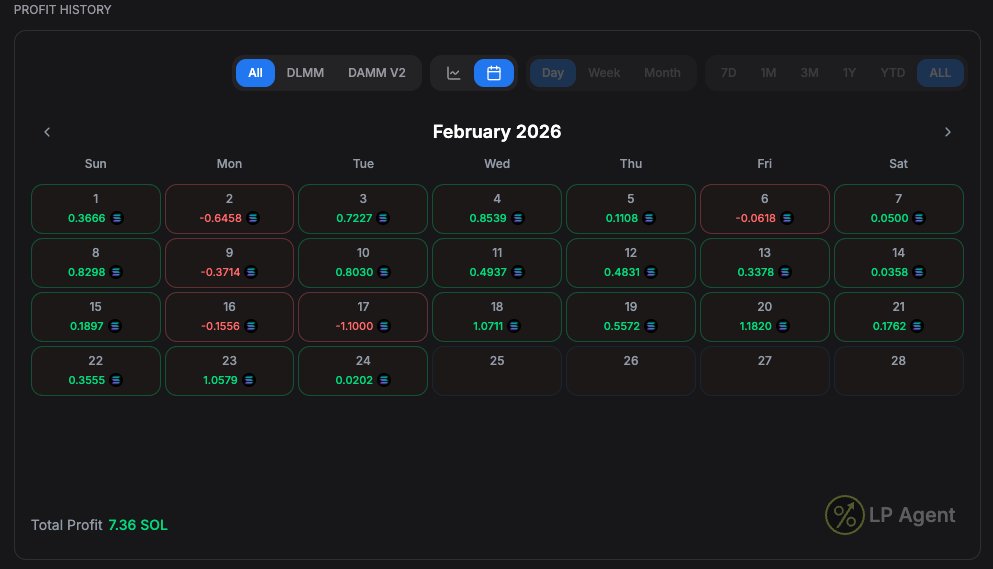
Task: Choose the Week interval
Action: tap(604, 73)
